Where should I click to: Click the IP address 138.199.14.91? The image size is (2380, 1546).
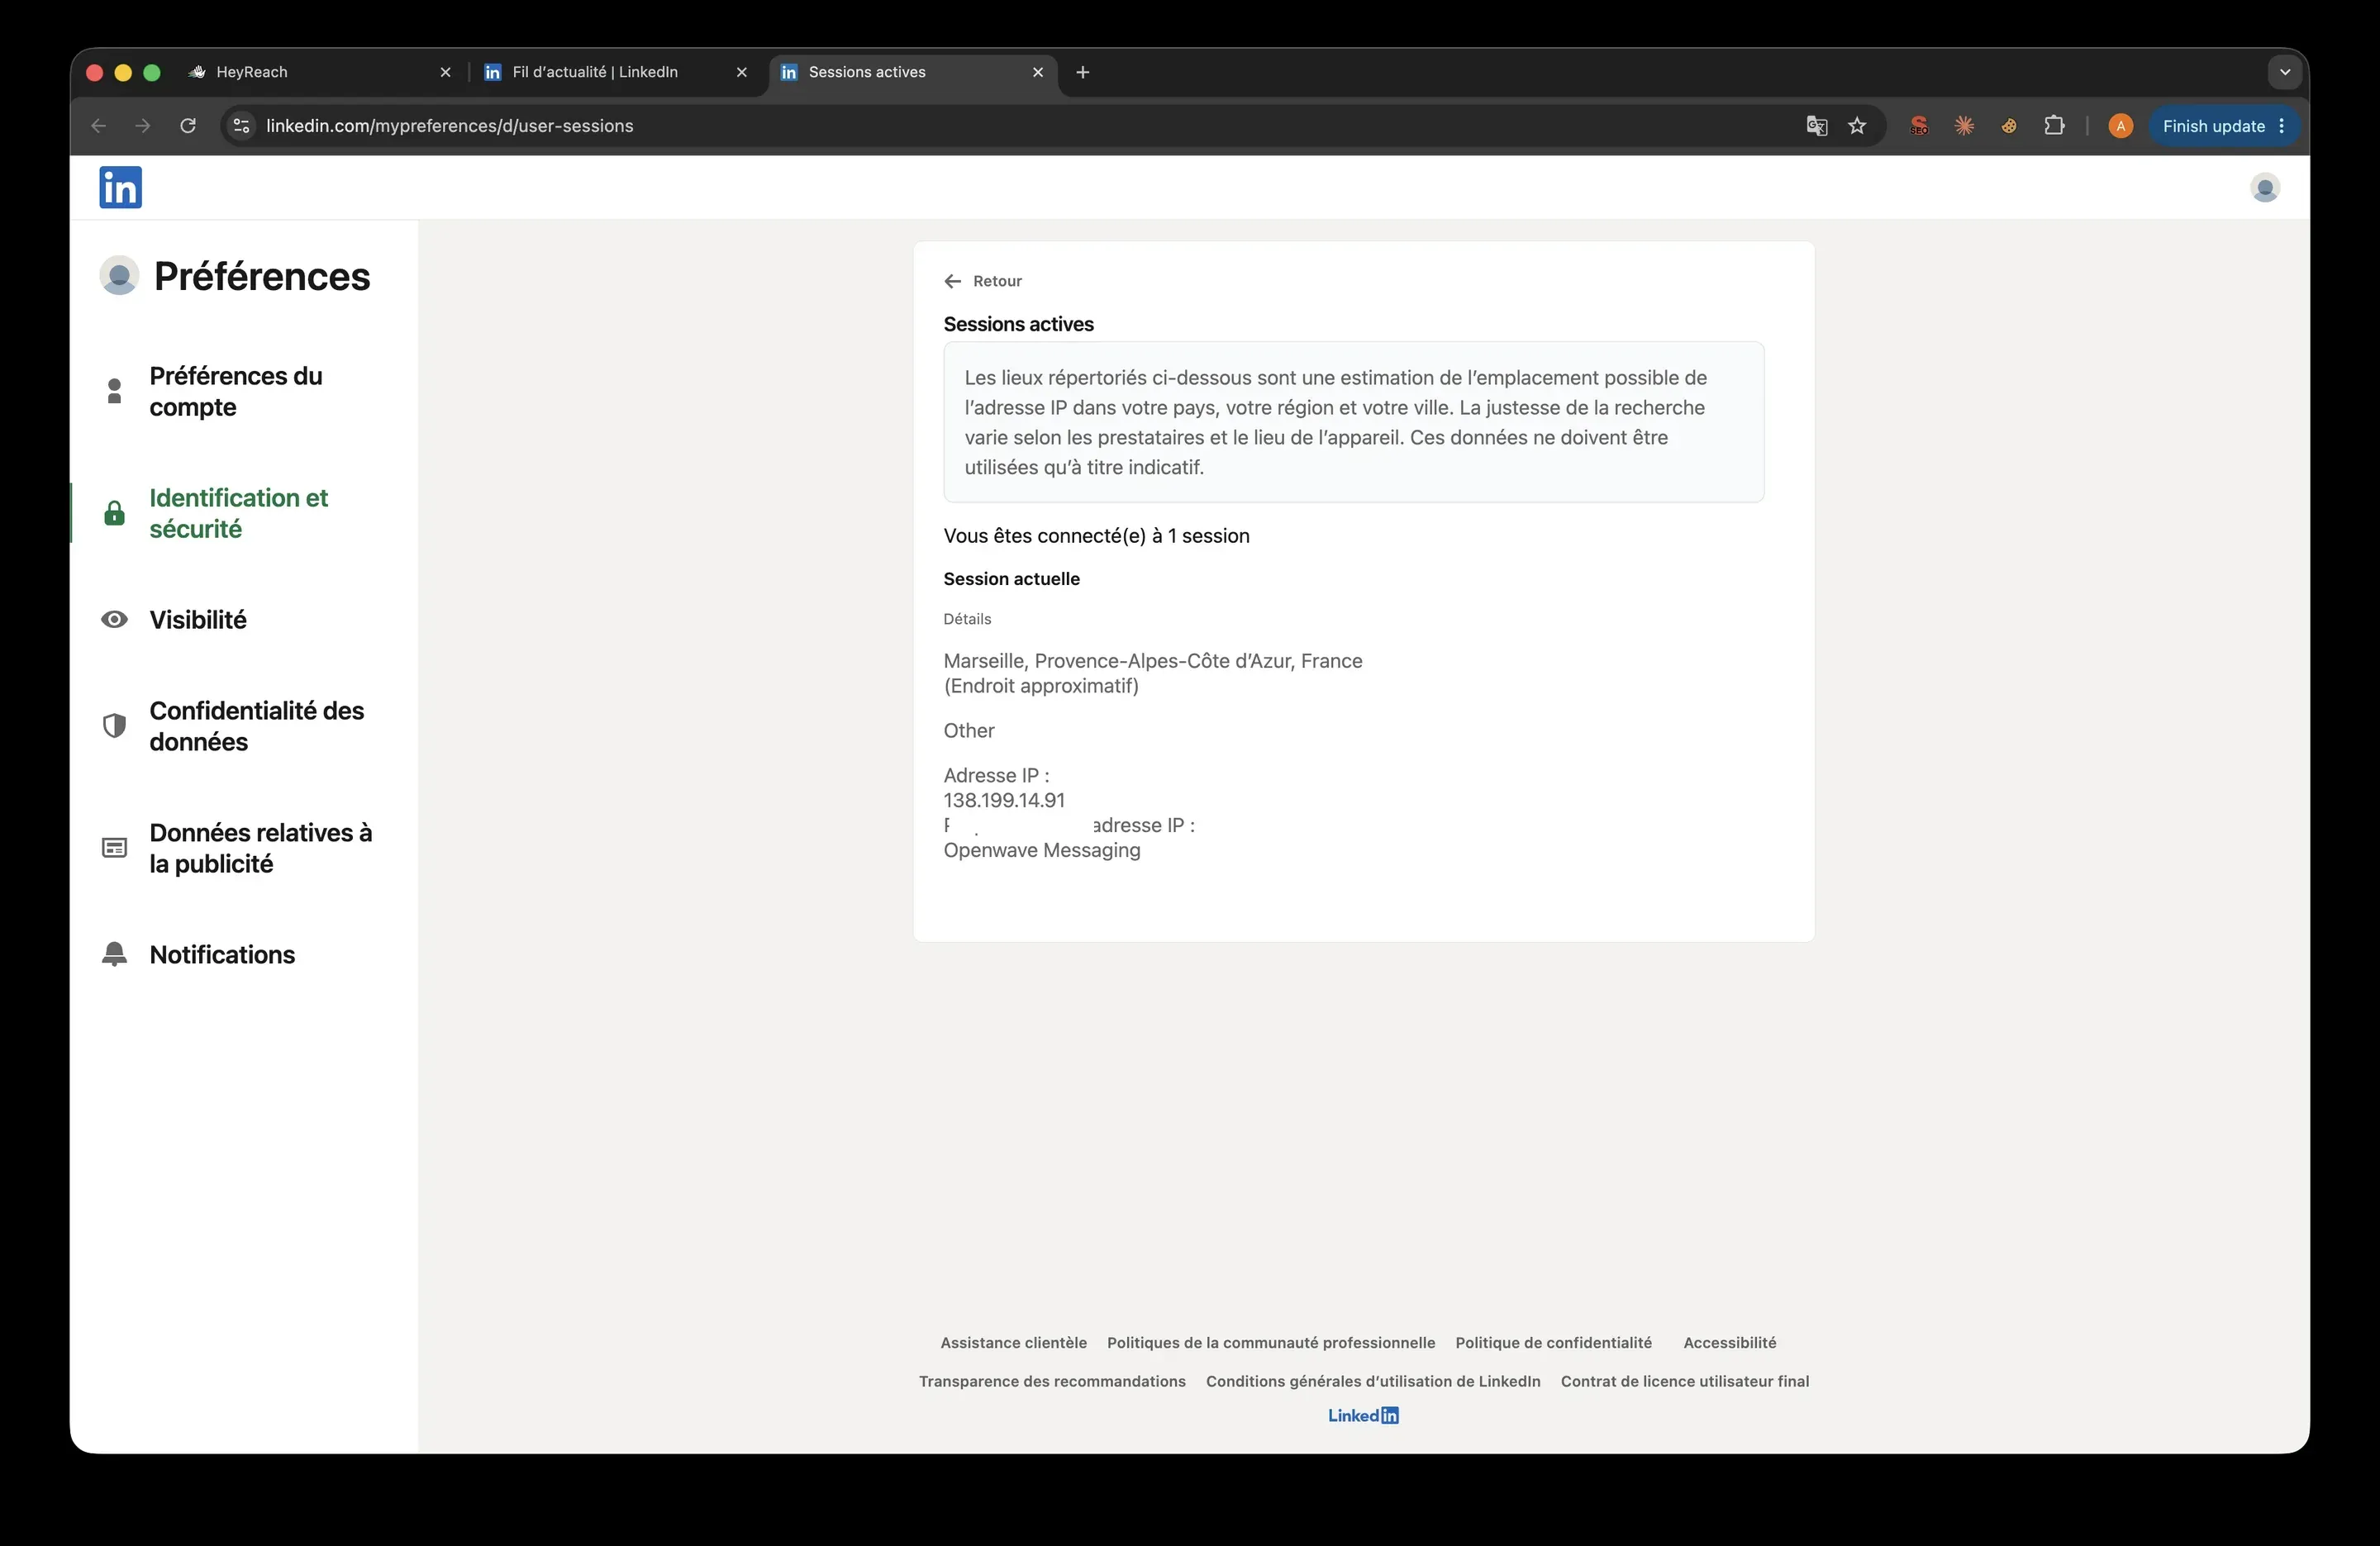[x=1004, y=800]
